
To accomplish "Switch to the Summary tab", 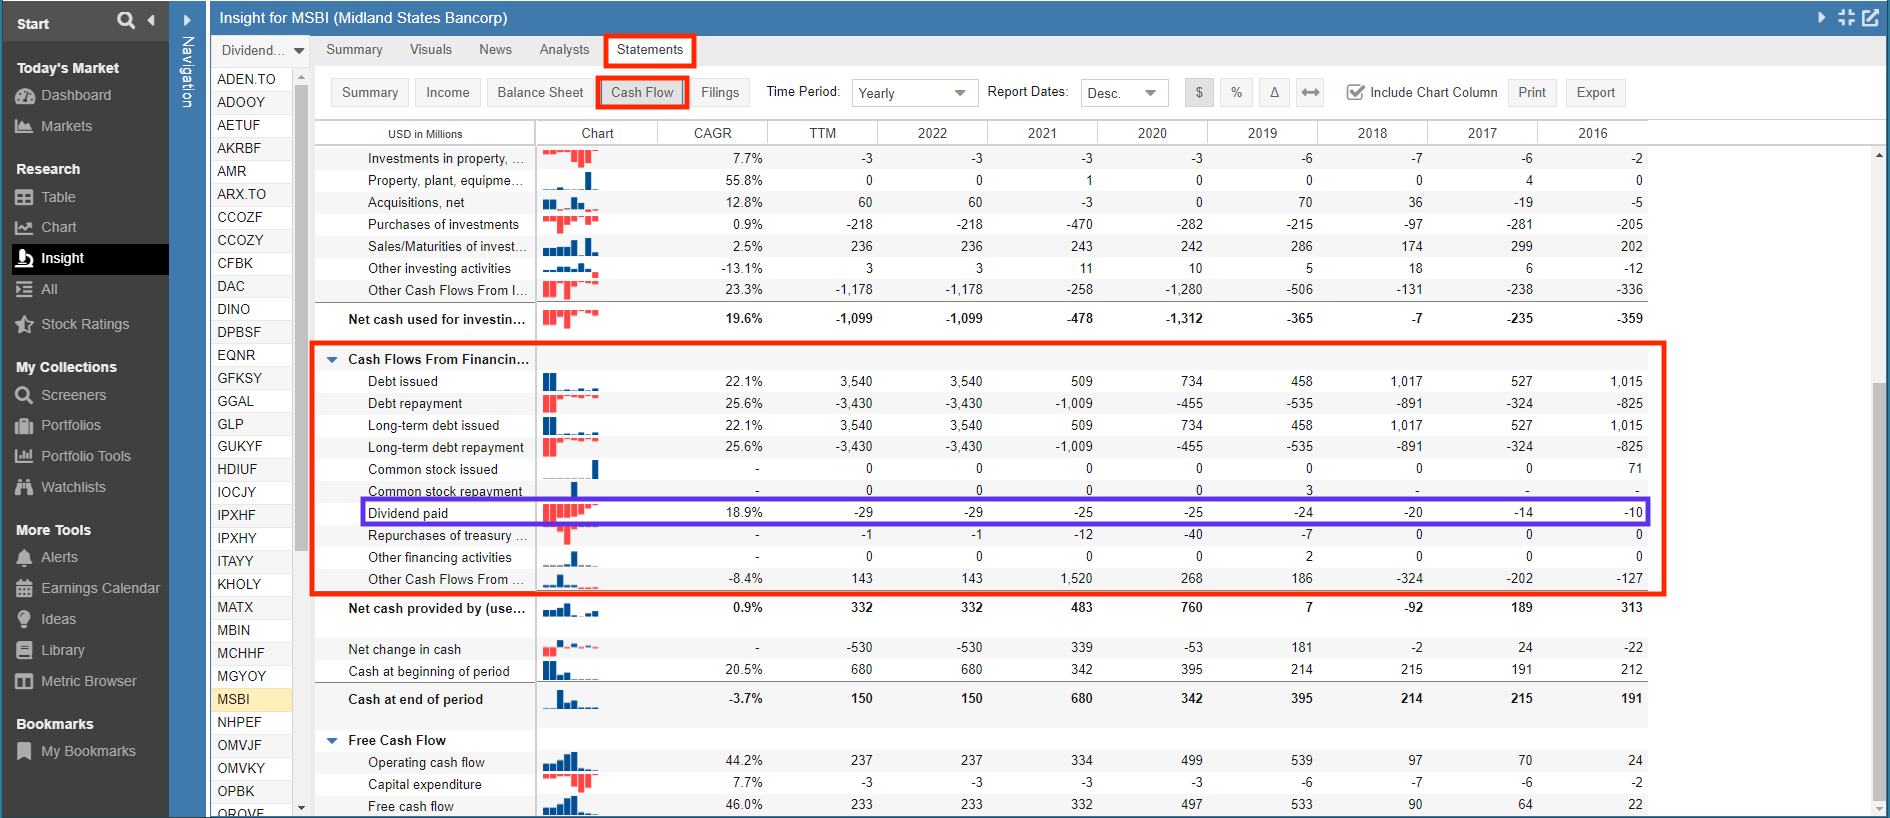I will pos(354,49).
